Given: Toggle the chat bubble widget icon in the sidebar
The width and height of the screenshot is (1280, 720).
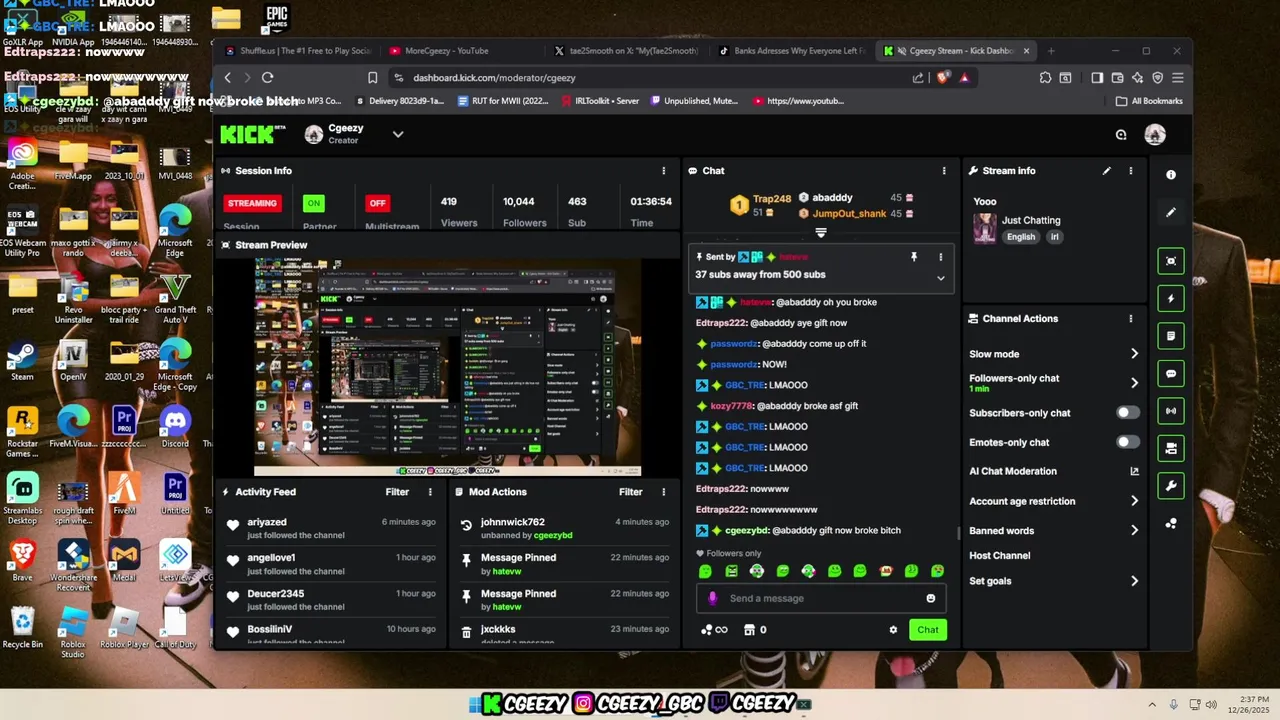Looking at the screenshot, I should click(1171, 374).
